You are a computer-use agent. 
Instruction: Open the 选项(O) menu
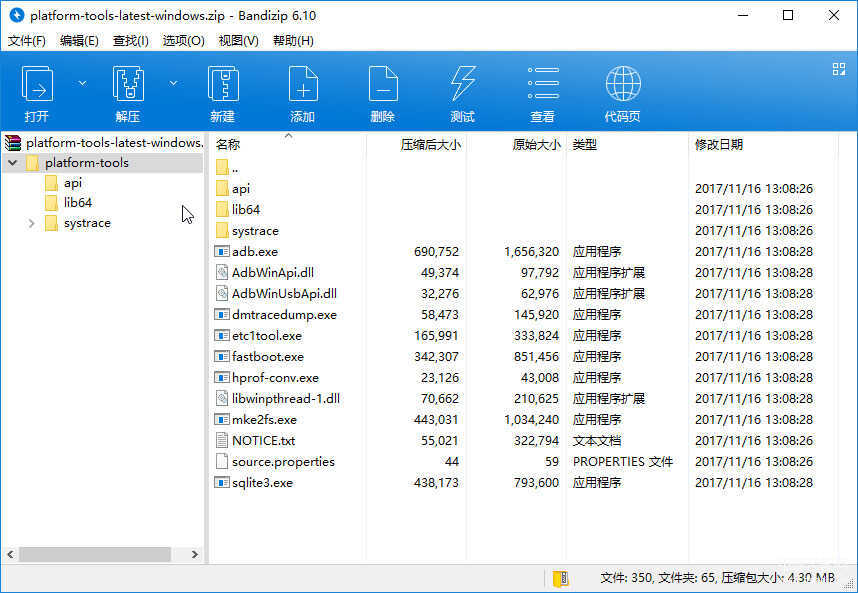pos(183,41)
